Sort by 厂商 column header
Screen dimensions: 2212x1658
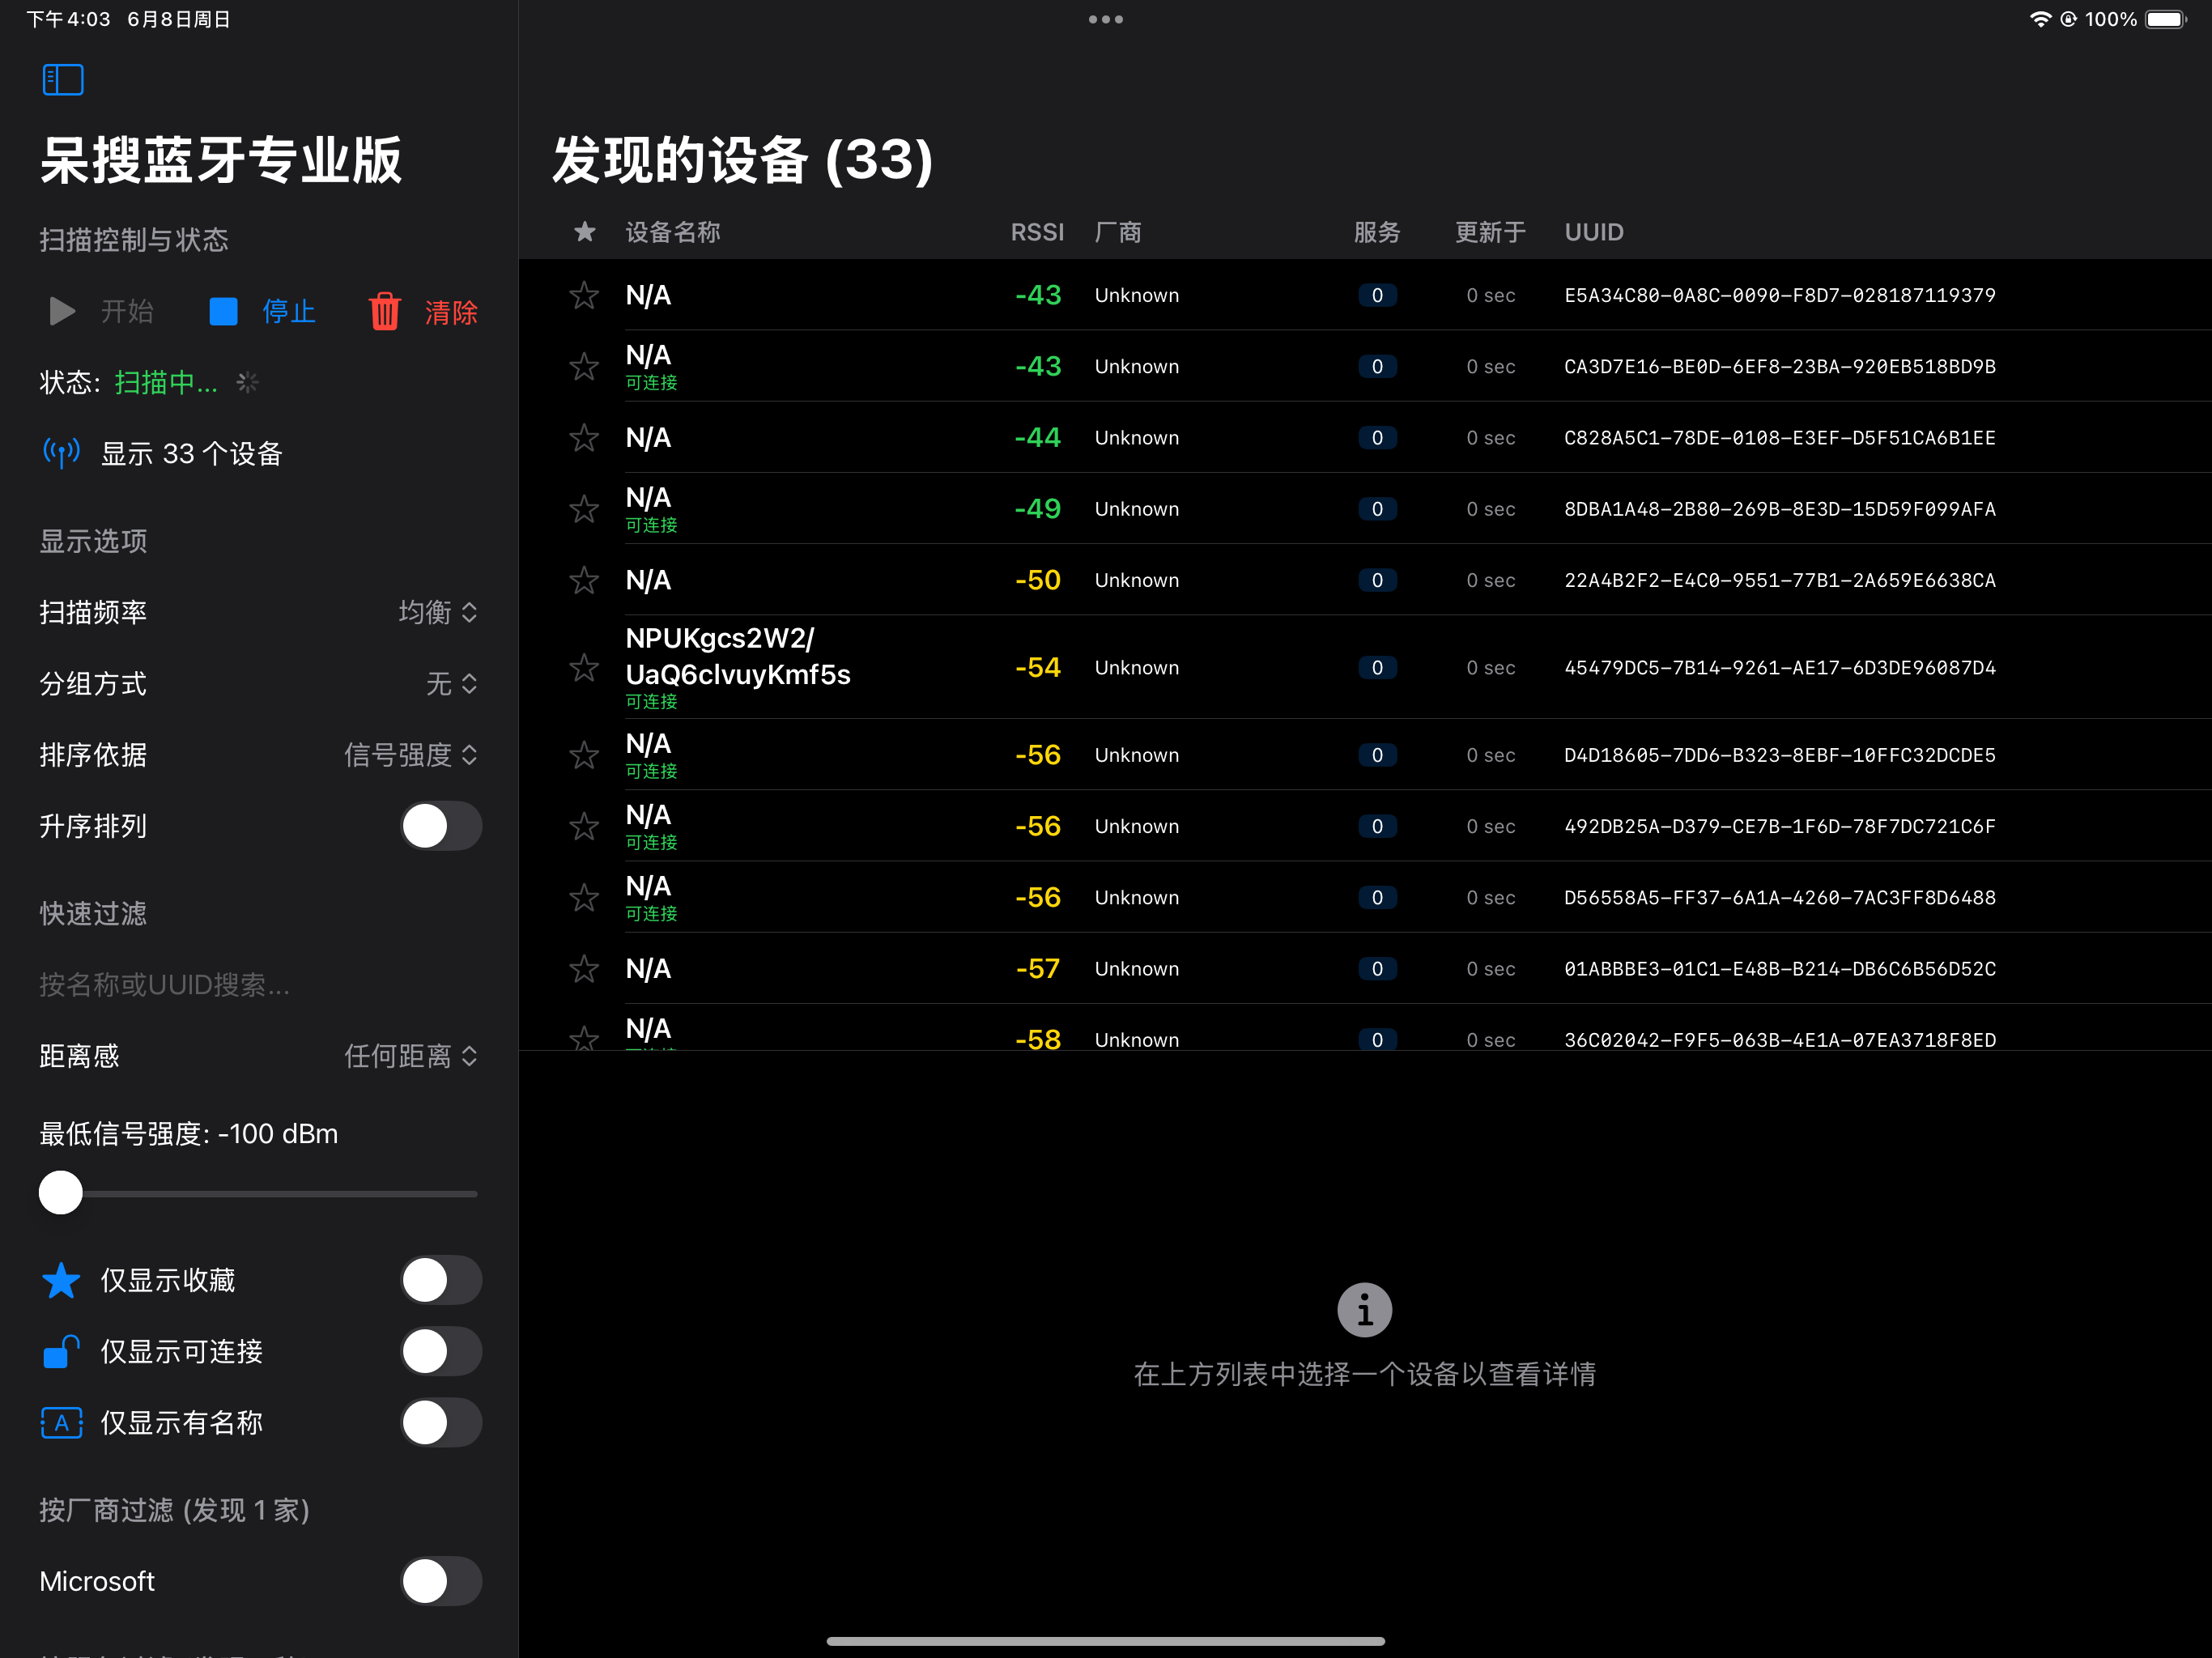[x=1118, y=232]
